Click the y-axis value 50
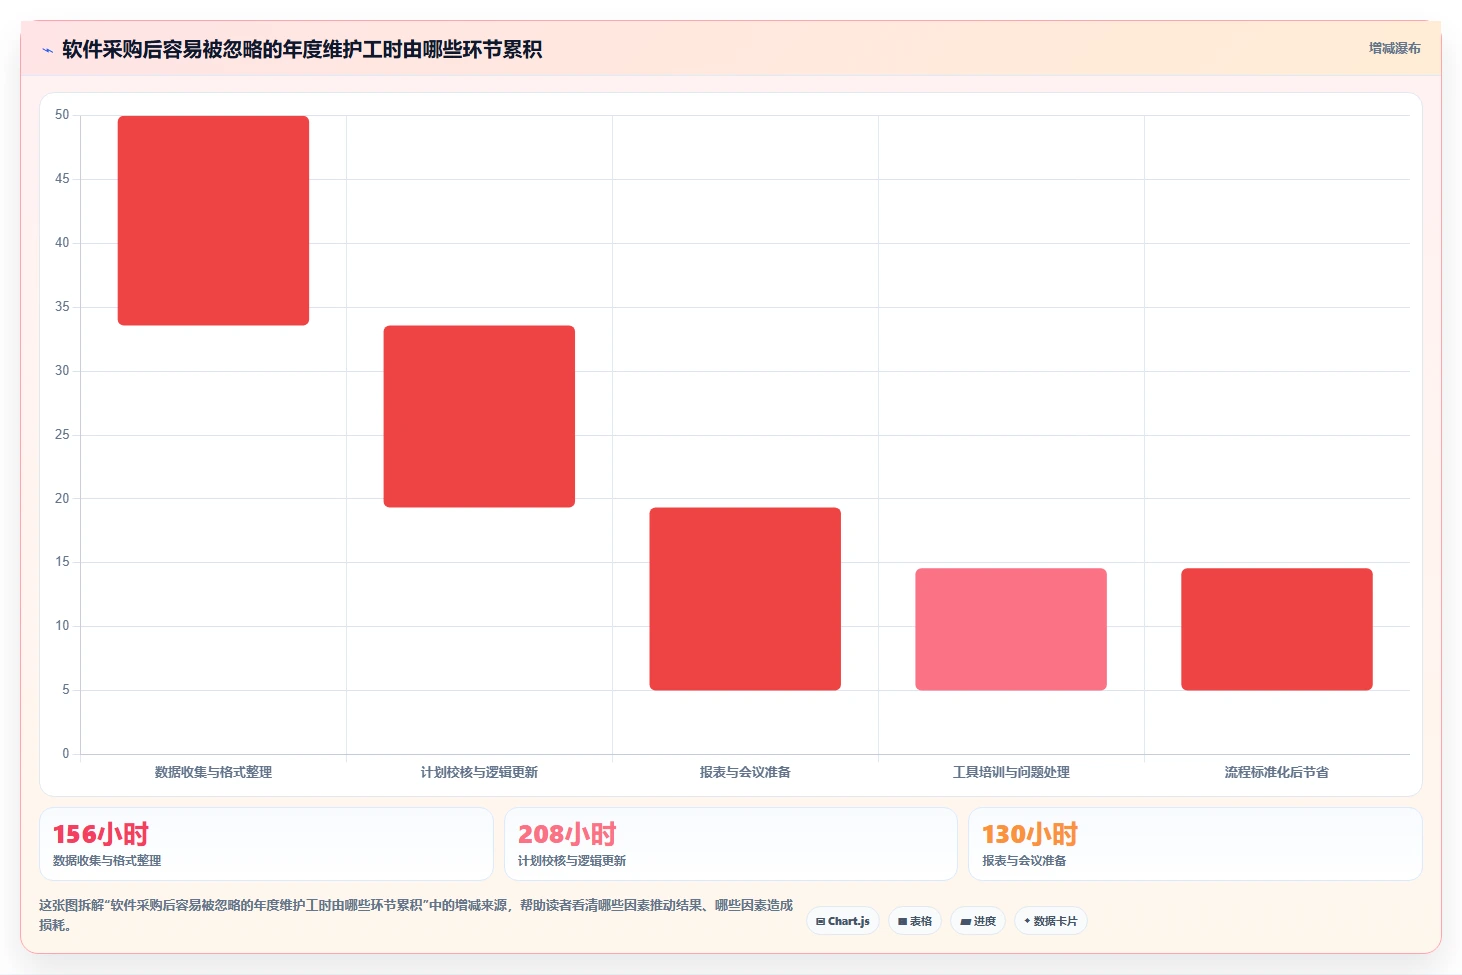Screen dimensions: 1462x975 tap(62, 115)
